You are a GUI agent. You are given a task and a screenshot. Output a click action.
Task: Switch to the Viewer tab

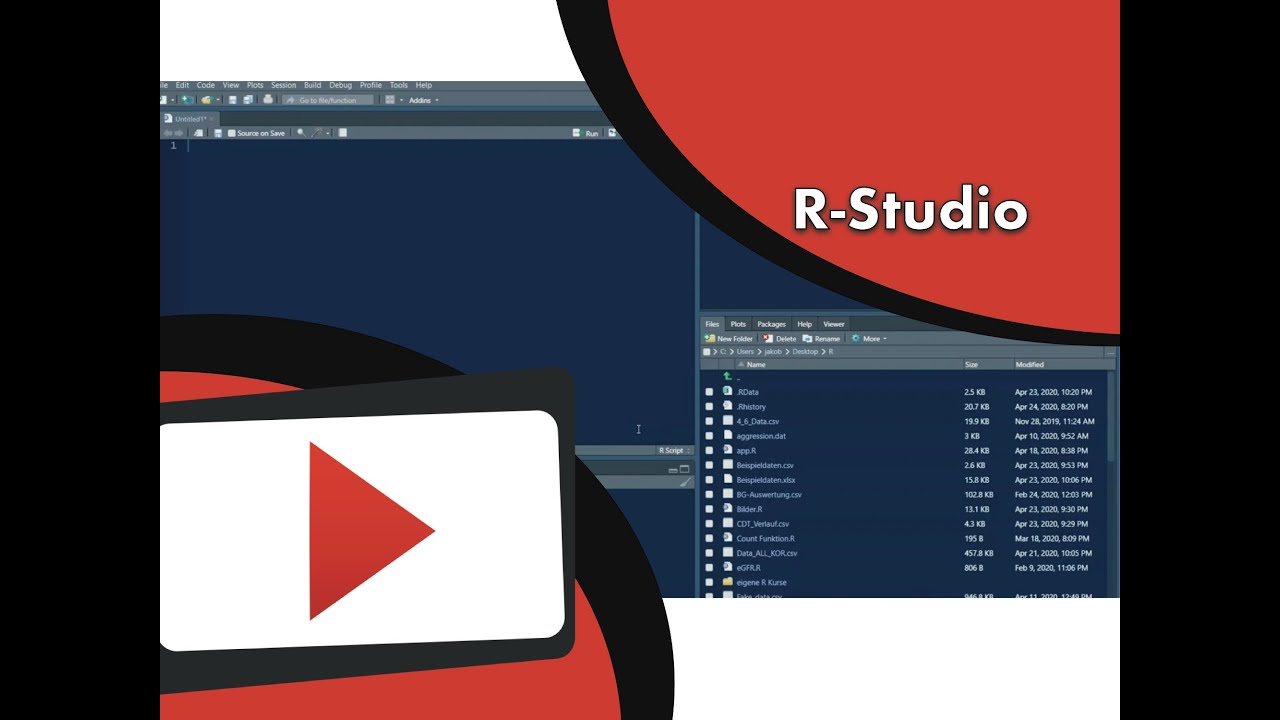pyautogui.click(x=834, y=324)
